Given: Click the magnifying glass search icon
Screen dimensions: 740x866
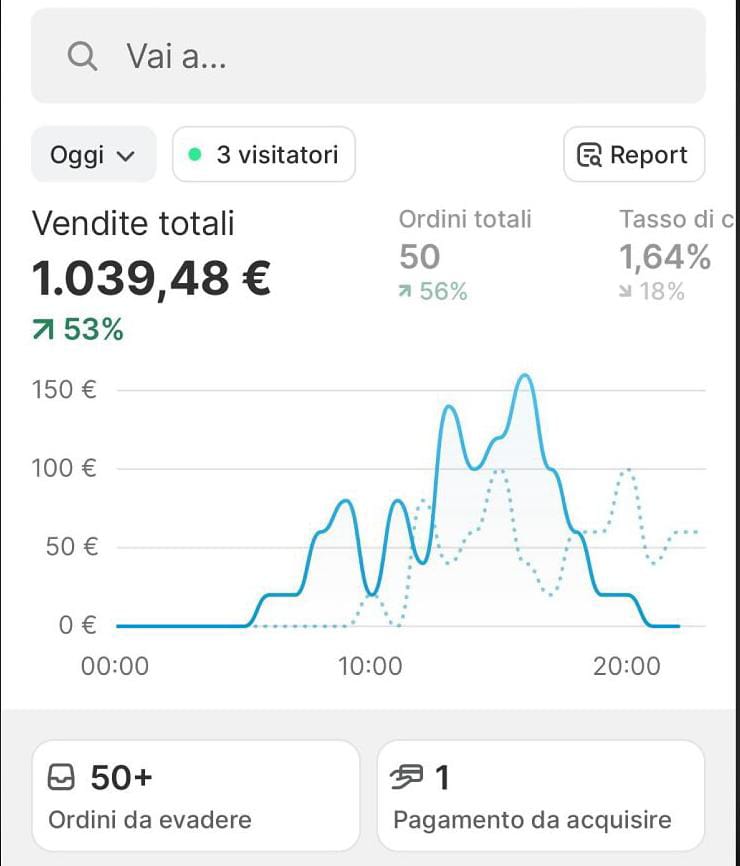Looking at the screenshot, I should (x=82, y=57).
